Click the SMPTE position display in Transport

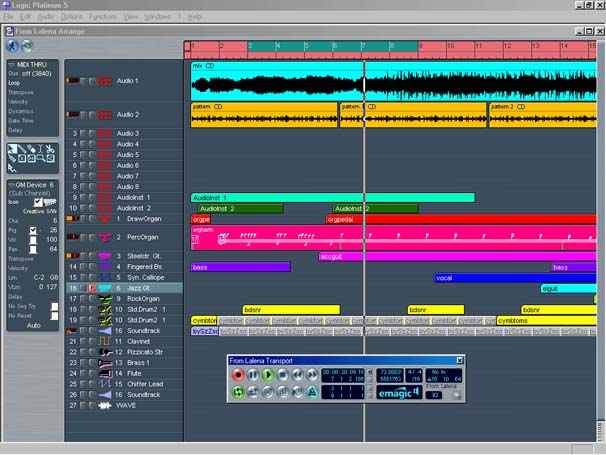(343, 372)
